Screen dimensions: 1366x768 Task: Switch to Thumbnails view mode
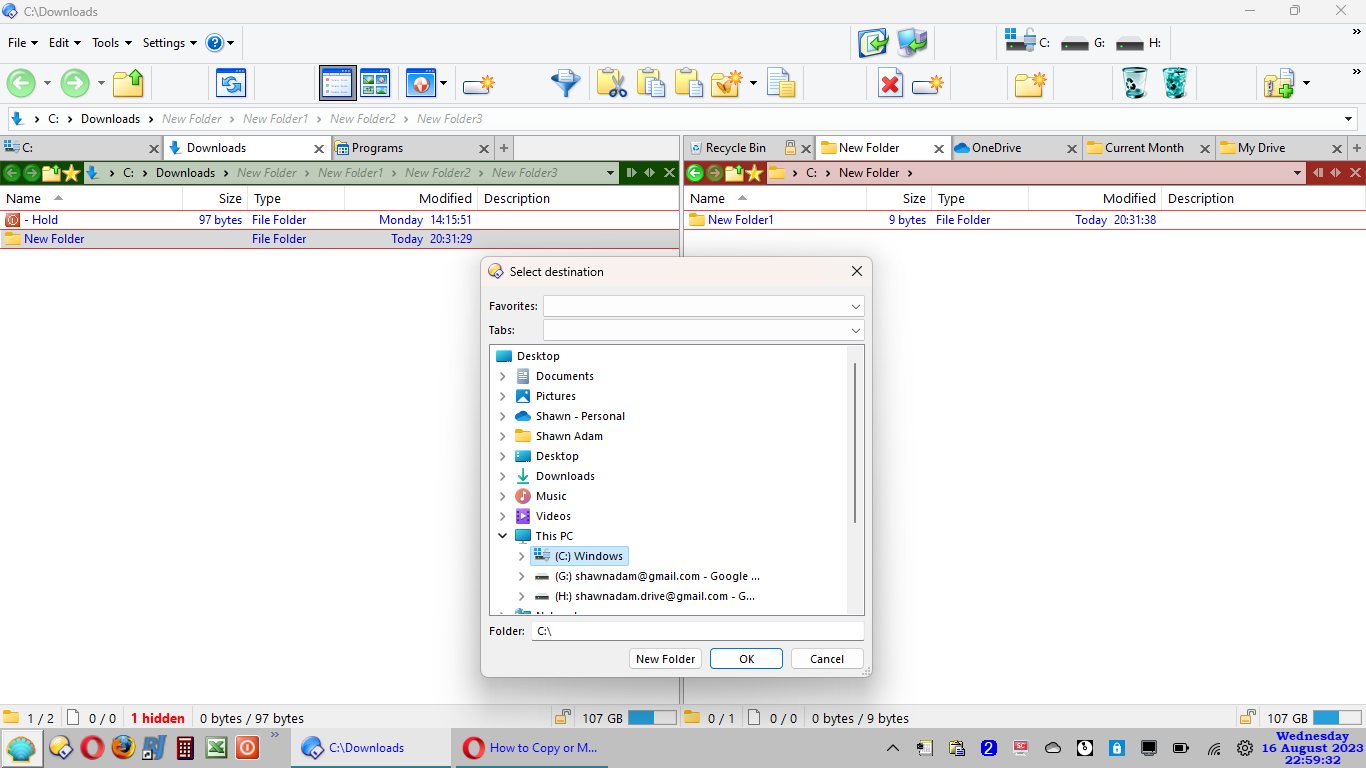(375, 83)
